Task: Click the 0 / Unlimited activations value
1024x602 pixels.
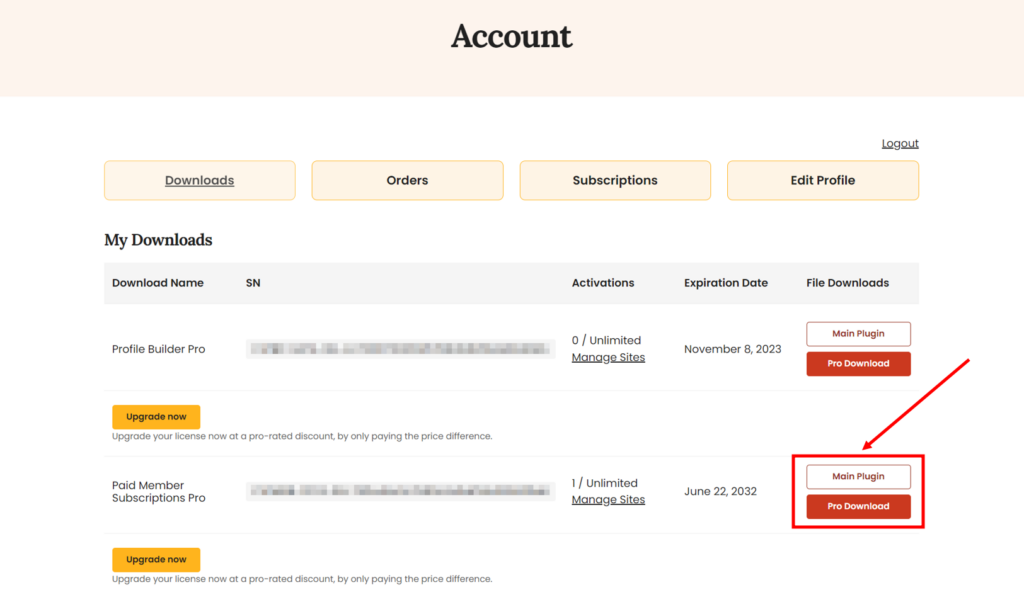Action: [x=606, y=340]
